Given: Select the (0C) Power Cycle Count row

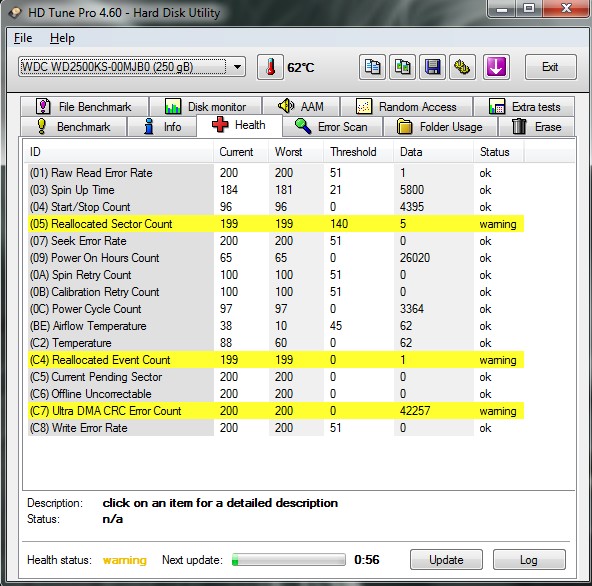Looking at the screenshot, I should (x=276, y=309).
